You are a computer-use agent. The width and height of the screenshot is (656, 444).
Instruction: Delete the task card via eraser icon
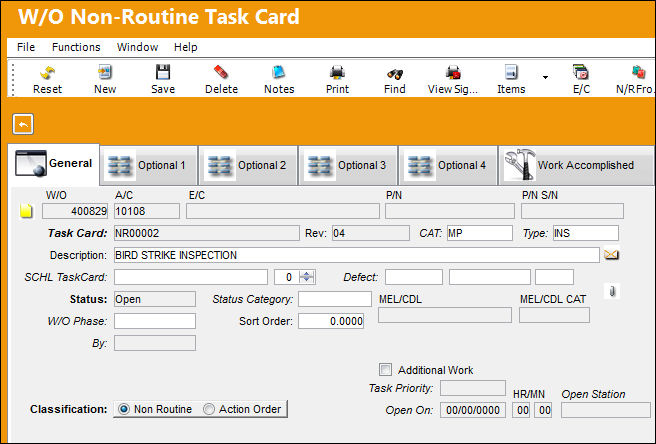click(221, 79)
